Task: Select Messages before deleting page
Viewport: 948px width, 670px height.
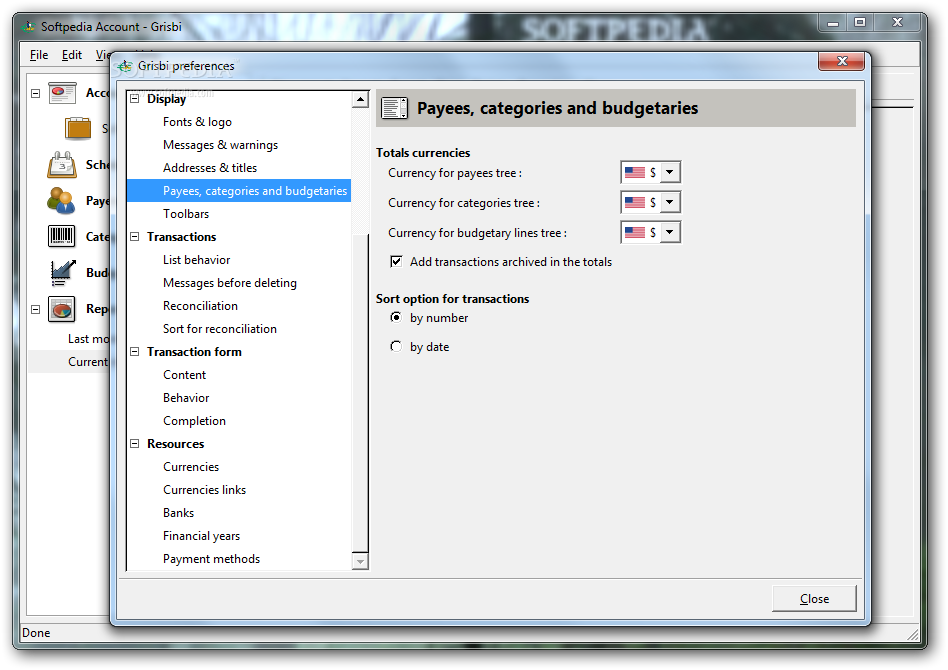Action: (x=230, y=282)
